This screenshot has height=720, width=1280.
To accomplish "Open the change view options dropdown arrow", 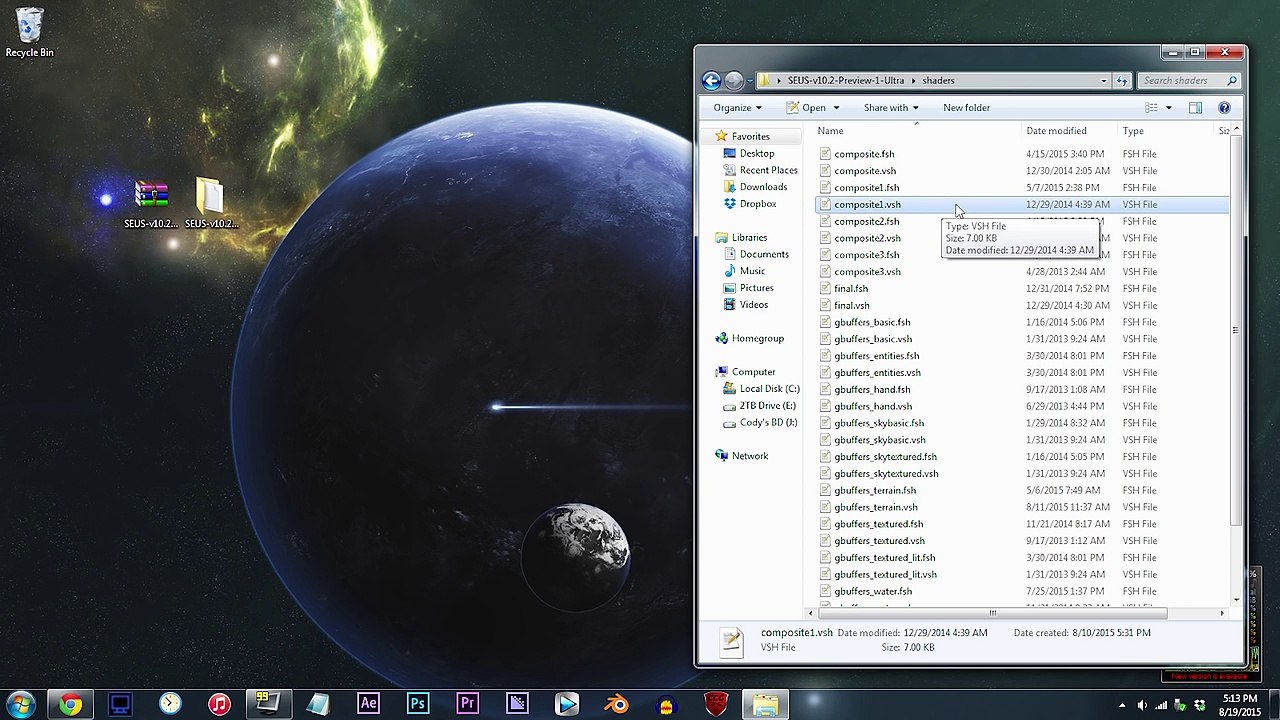I will pos(1168,108).
